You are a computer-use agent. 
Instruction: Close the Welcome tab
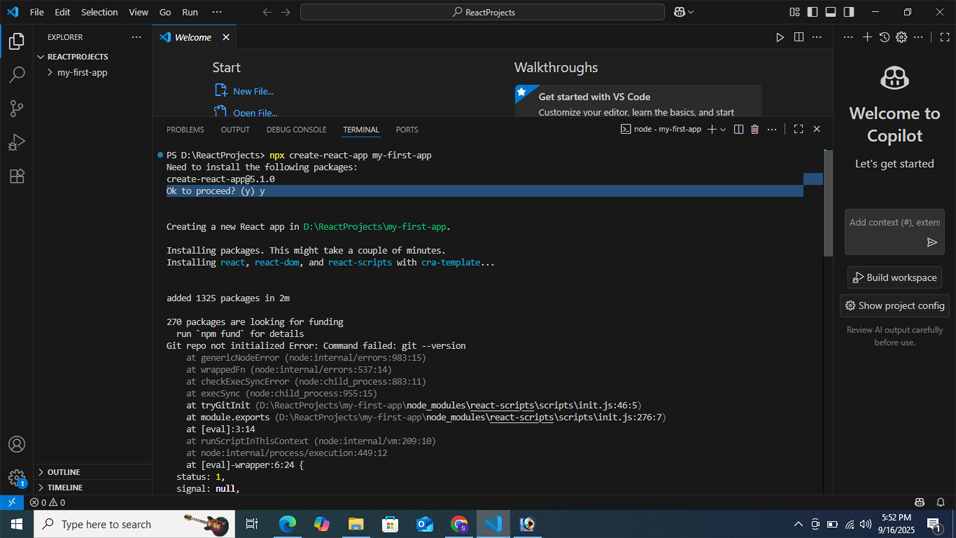226,37
